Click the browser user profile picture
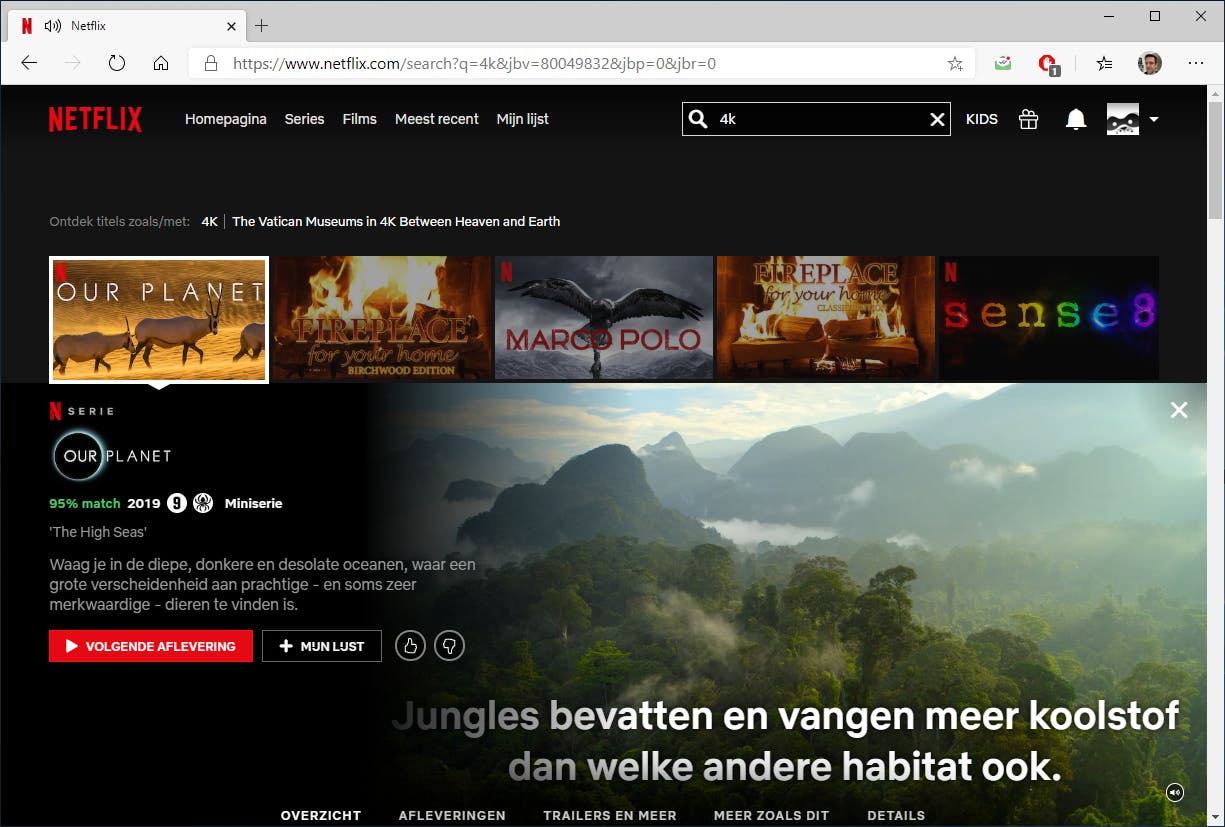Viewport: 1225px width, 827px height. (x=1150, y=63)
